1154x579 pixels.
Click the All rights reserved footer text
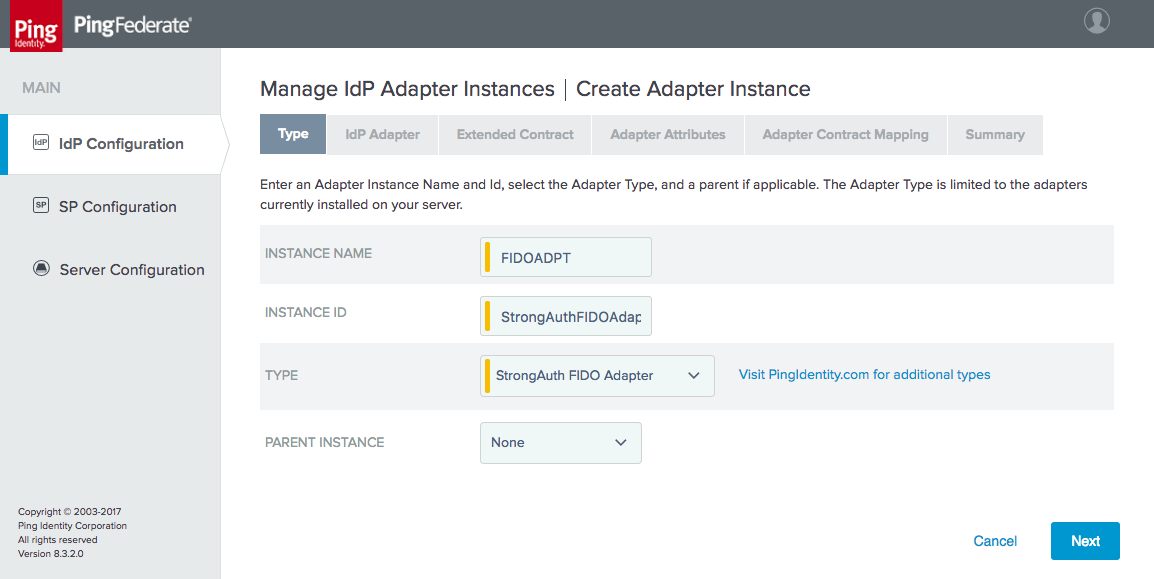click(57, 539)
